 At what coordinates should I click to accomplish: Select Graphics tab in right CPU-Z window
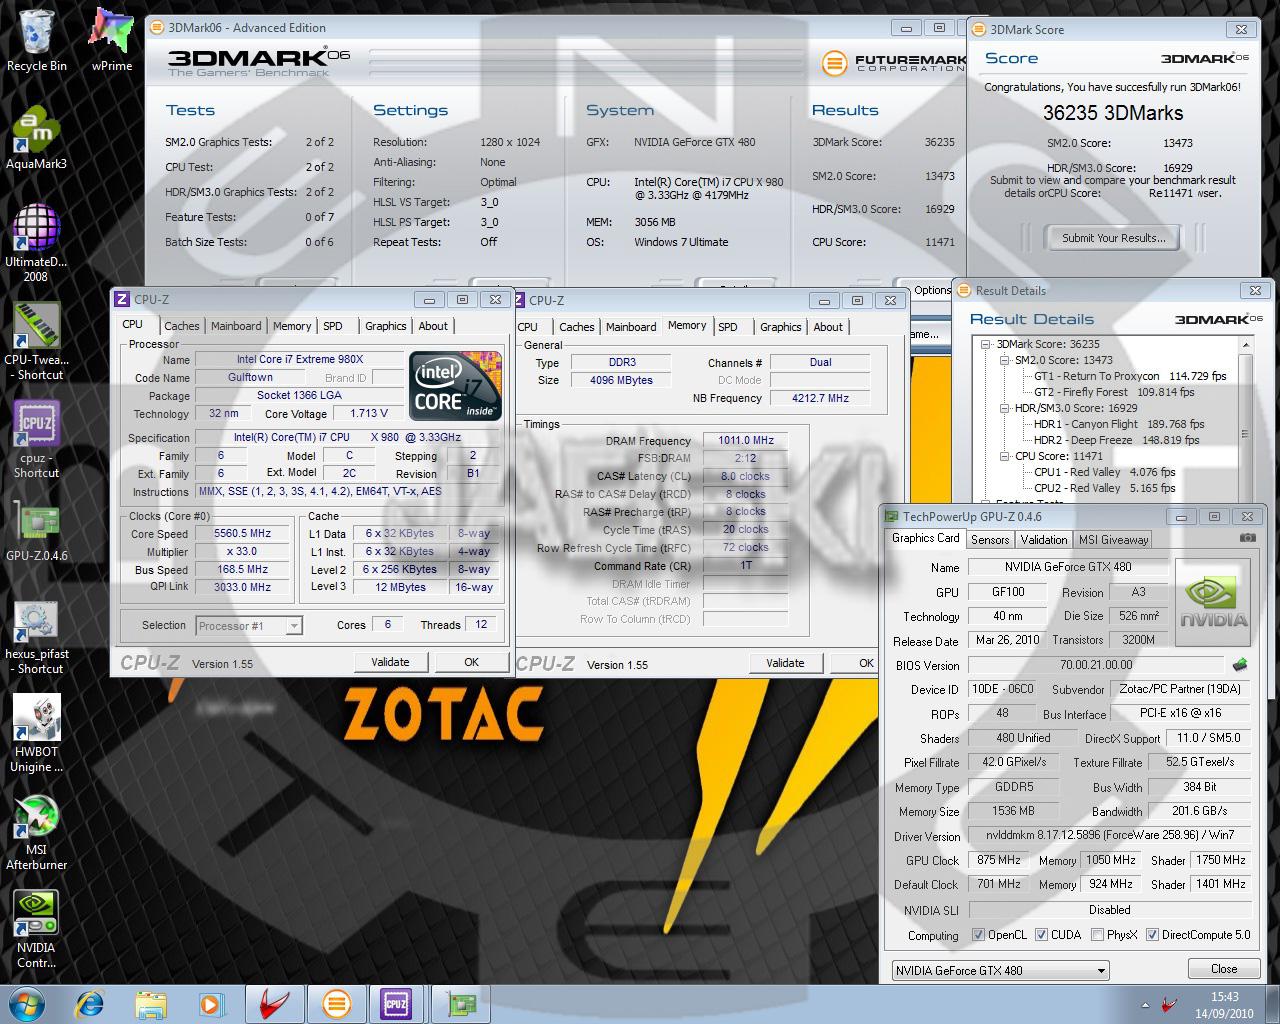point(780,327)
